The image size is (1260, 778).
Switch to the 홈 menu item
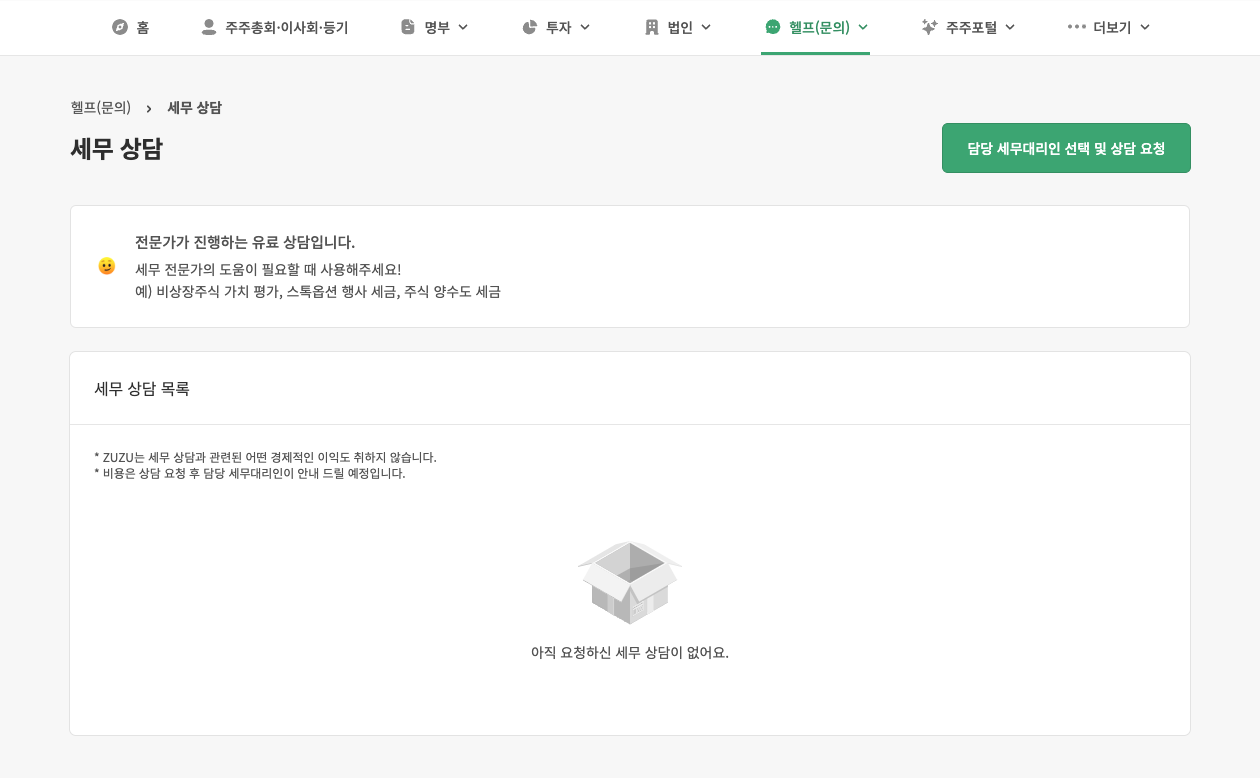[x=131, y=27]
